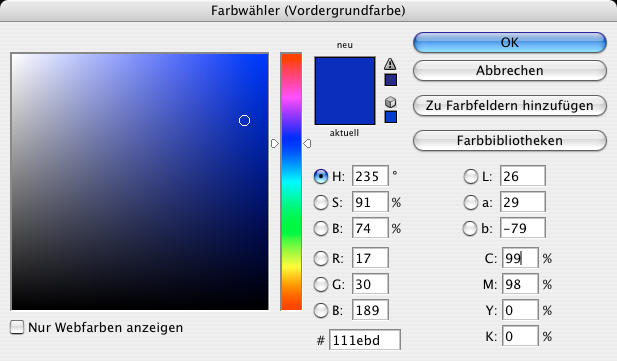The image size is (617, 361).
Task: Click the out-of-gamut warning triangle icon
Action: click(390, 64)
